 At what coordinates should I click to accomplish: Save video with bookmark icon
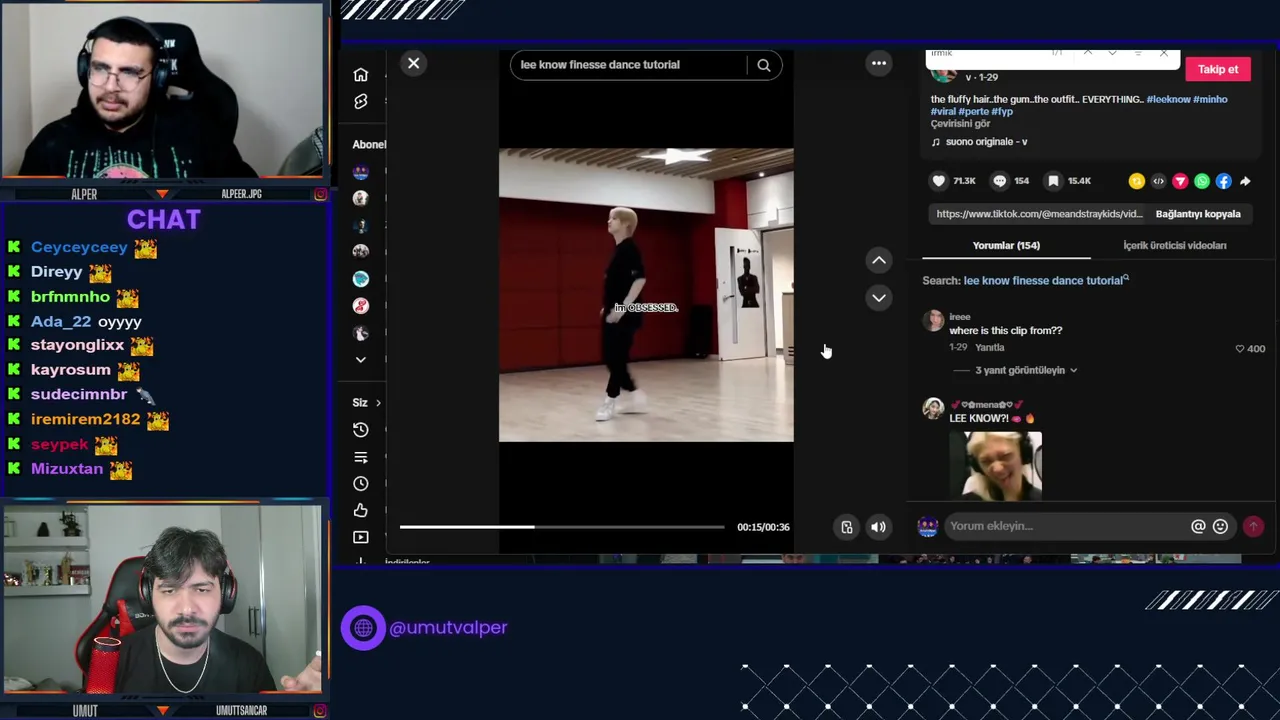pyautogui.click(x=1053, y=181)
